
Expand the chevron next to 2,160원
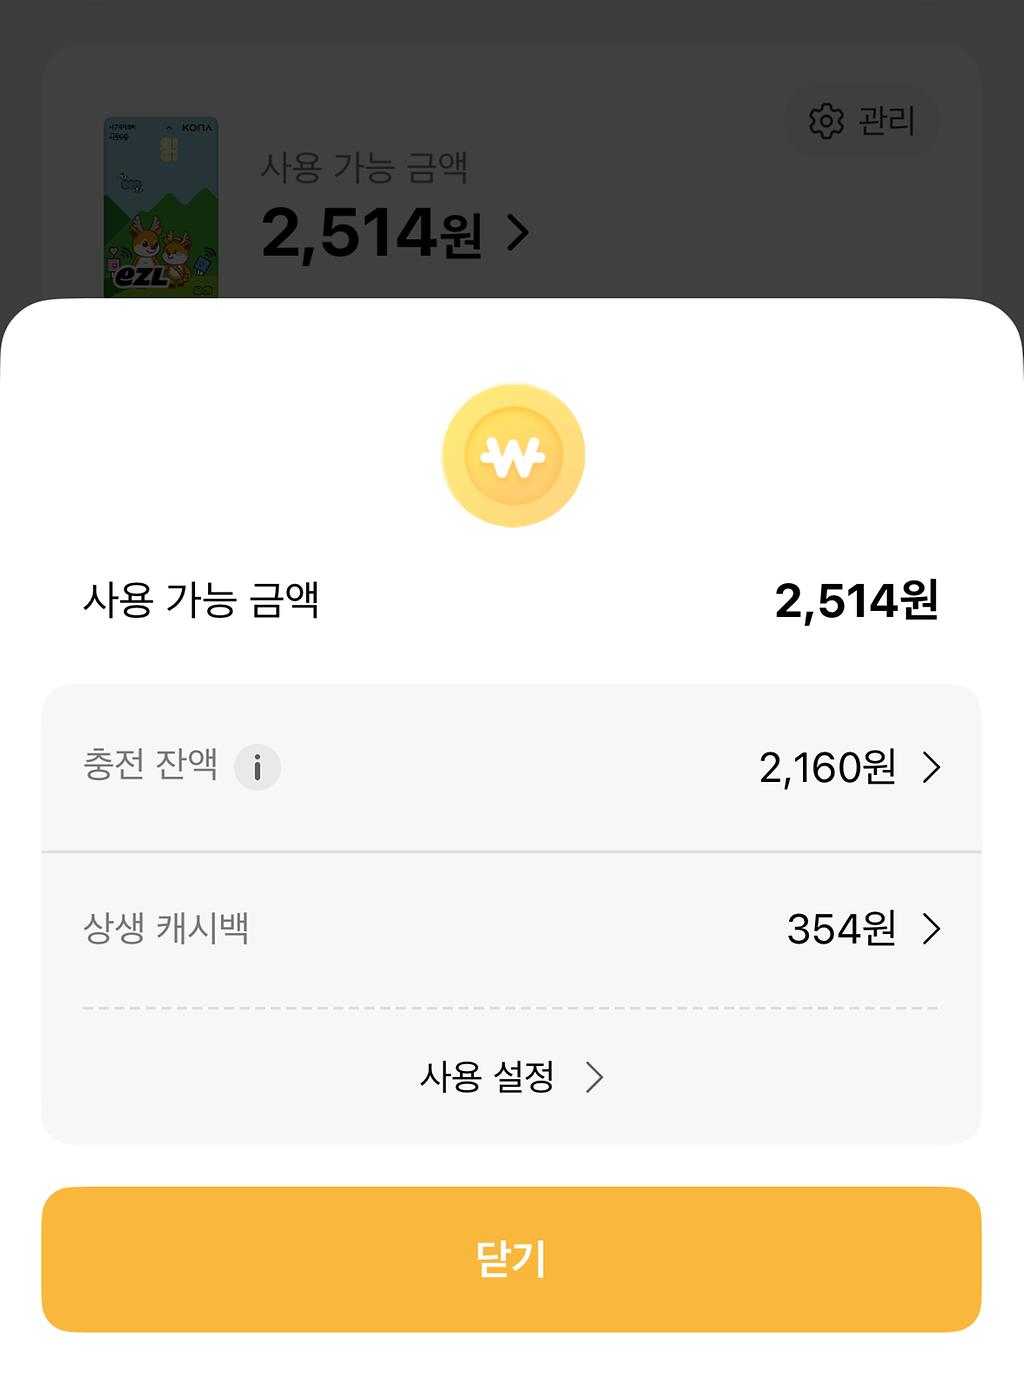pos(932,768)
